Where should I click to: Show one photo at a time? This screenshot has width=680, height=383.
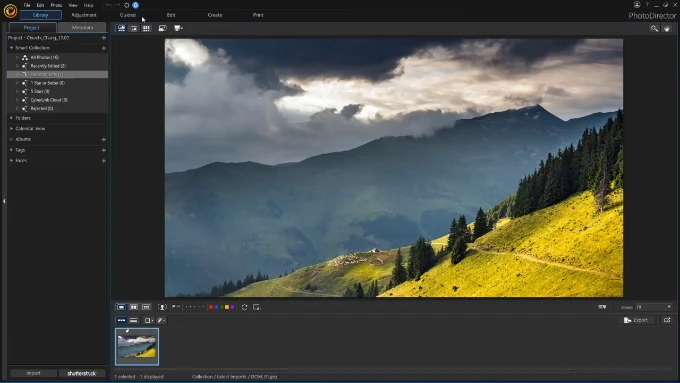[121, 307]
